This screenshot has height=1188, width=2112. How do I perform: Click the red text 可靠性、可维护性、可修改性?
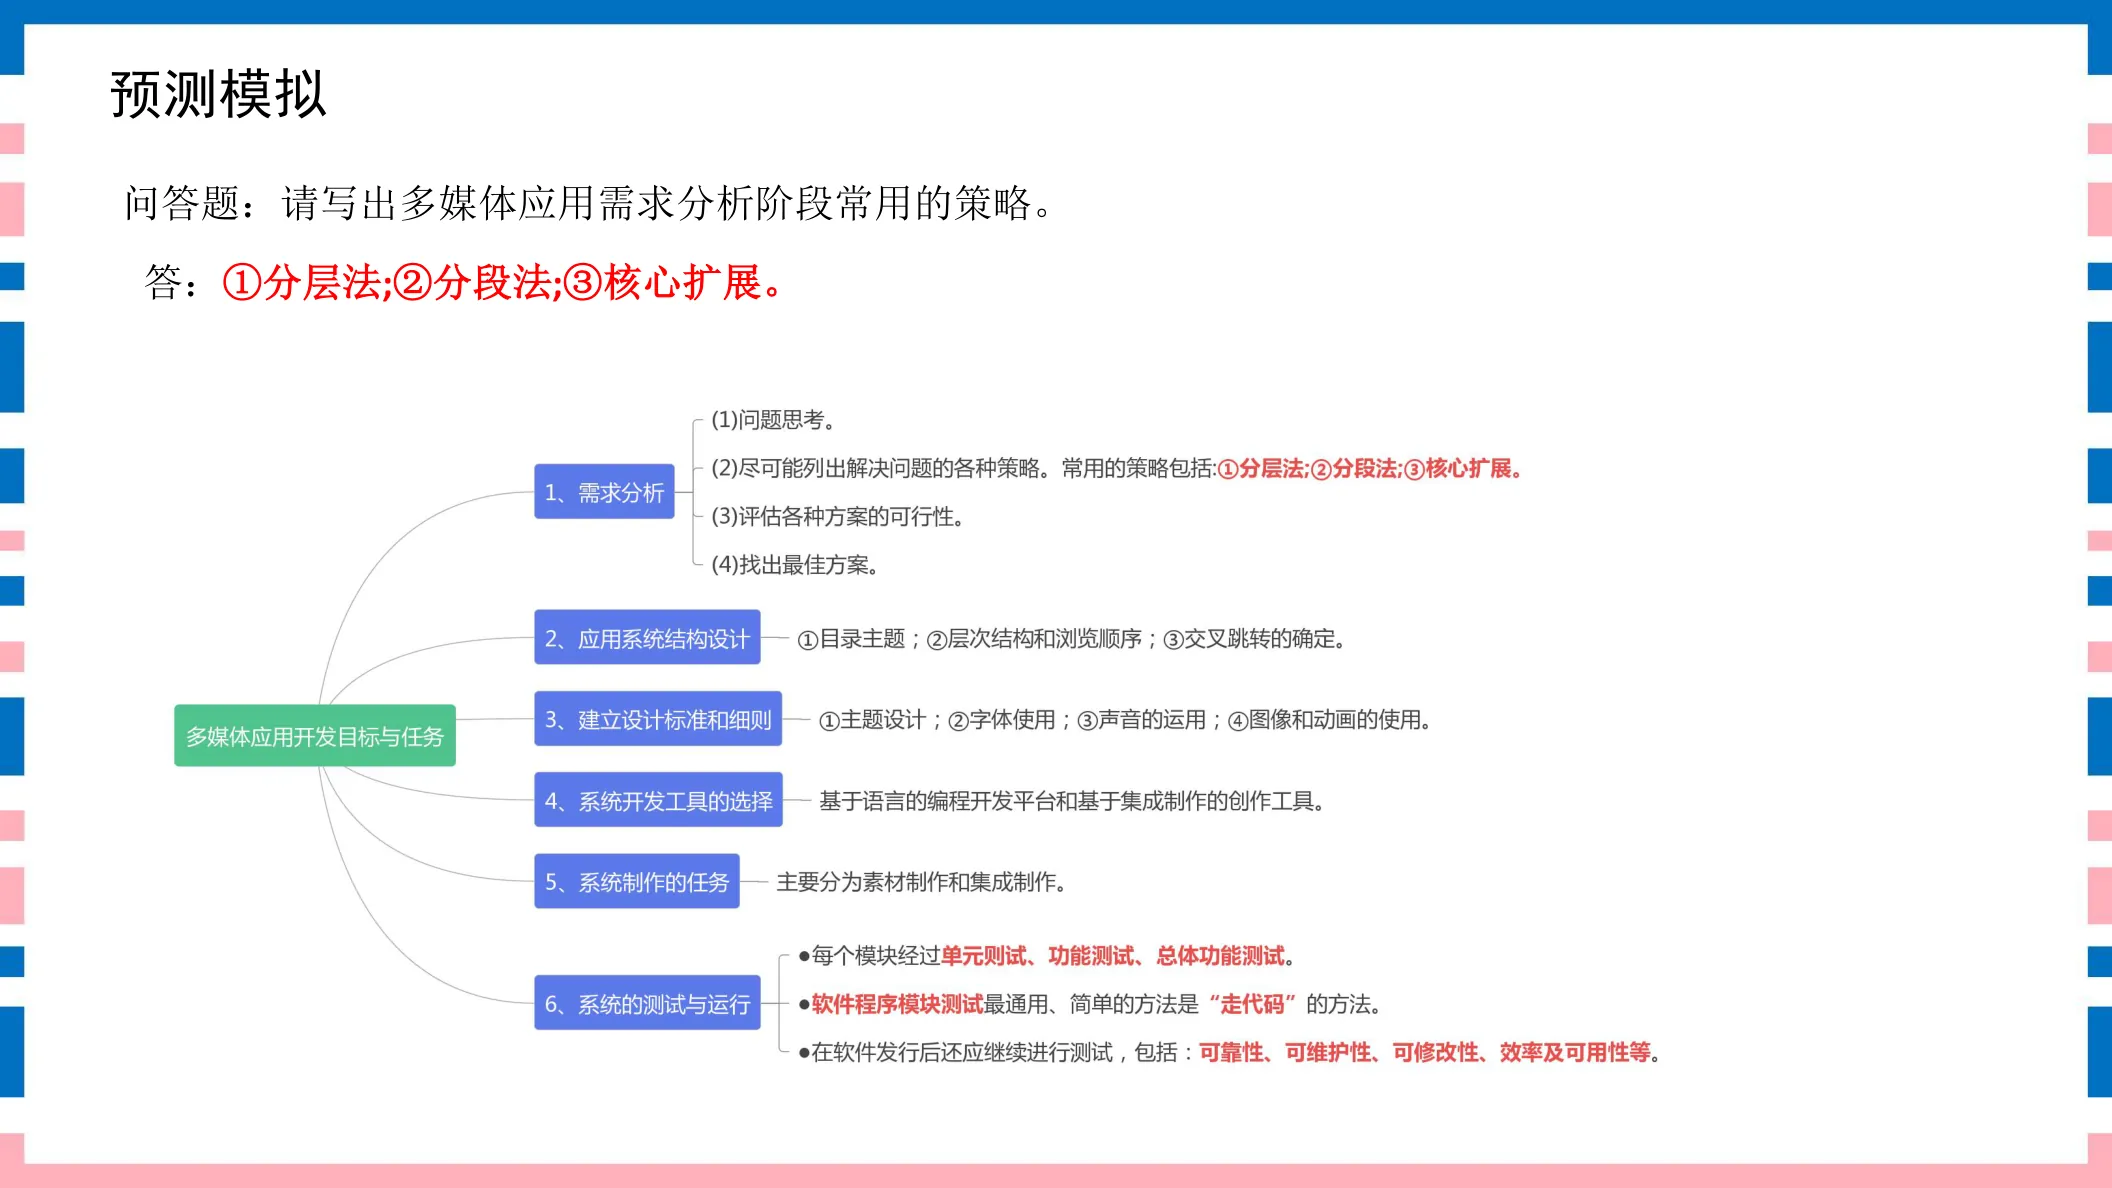click(1339, 1052)
